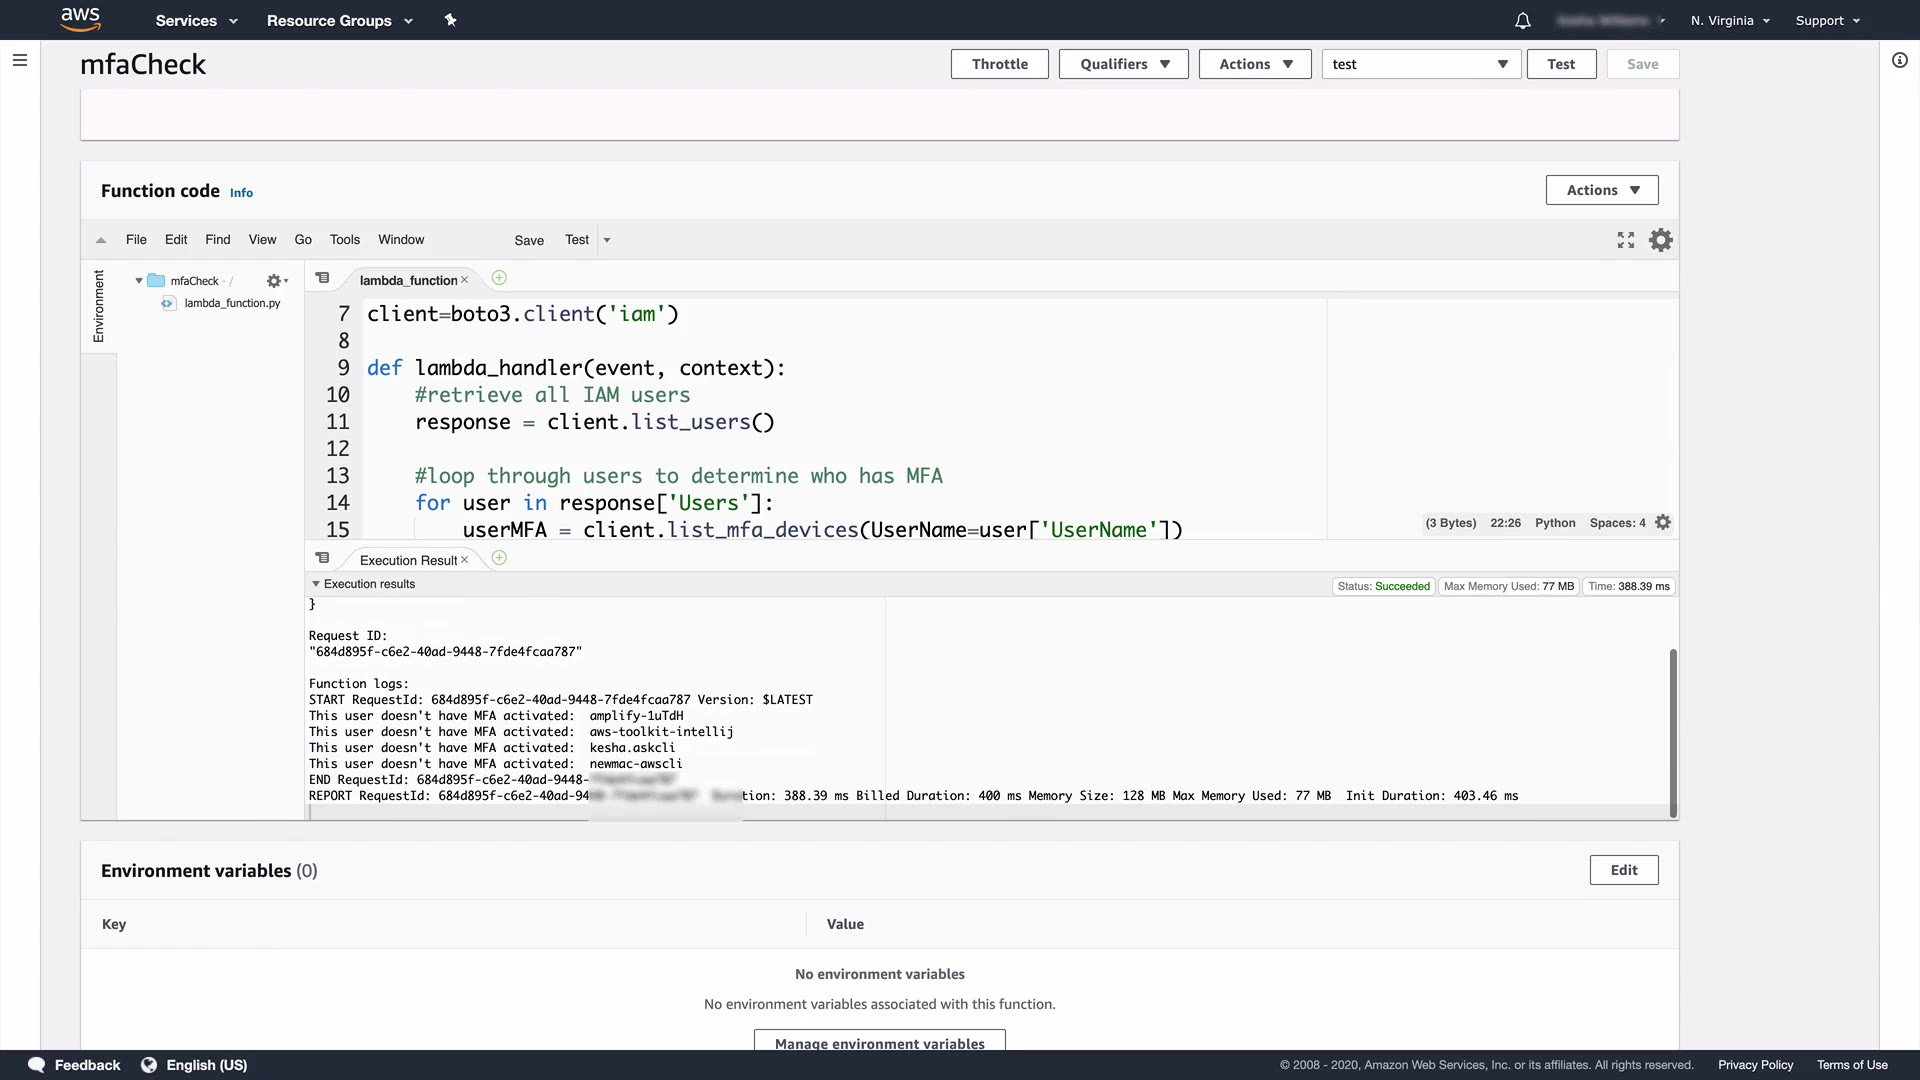
Task: Click the pin shortcuts icon in the navbar
Action: [x=450, y=20]
